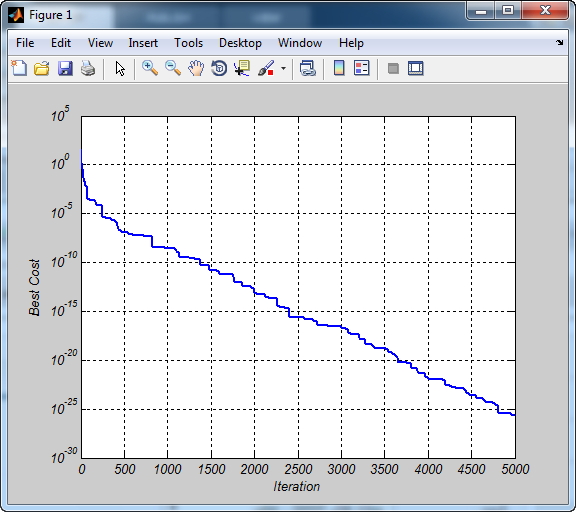Toggle the Insert Legend button
This screenshot has width=576, height=512.
[x=361, y=68]
